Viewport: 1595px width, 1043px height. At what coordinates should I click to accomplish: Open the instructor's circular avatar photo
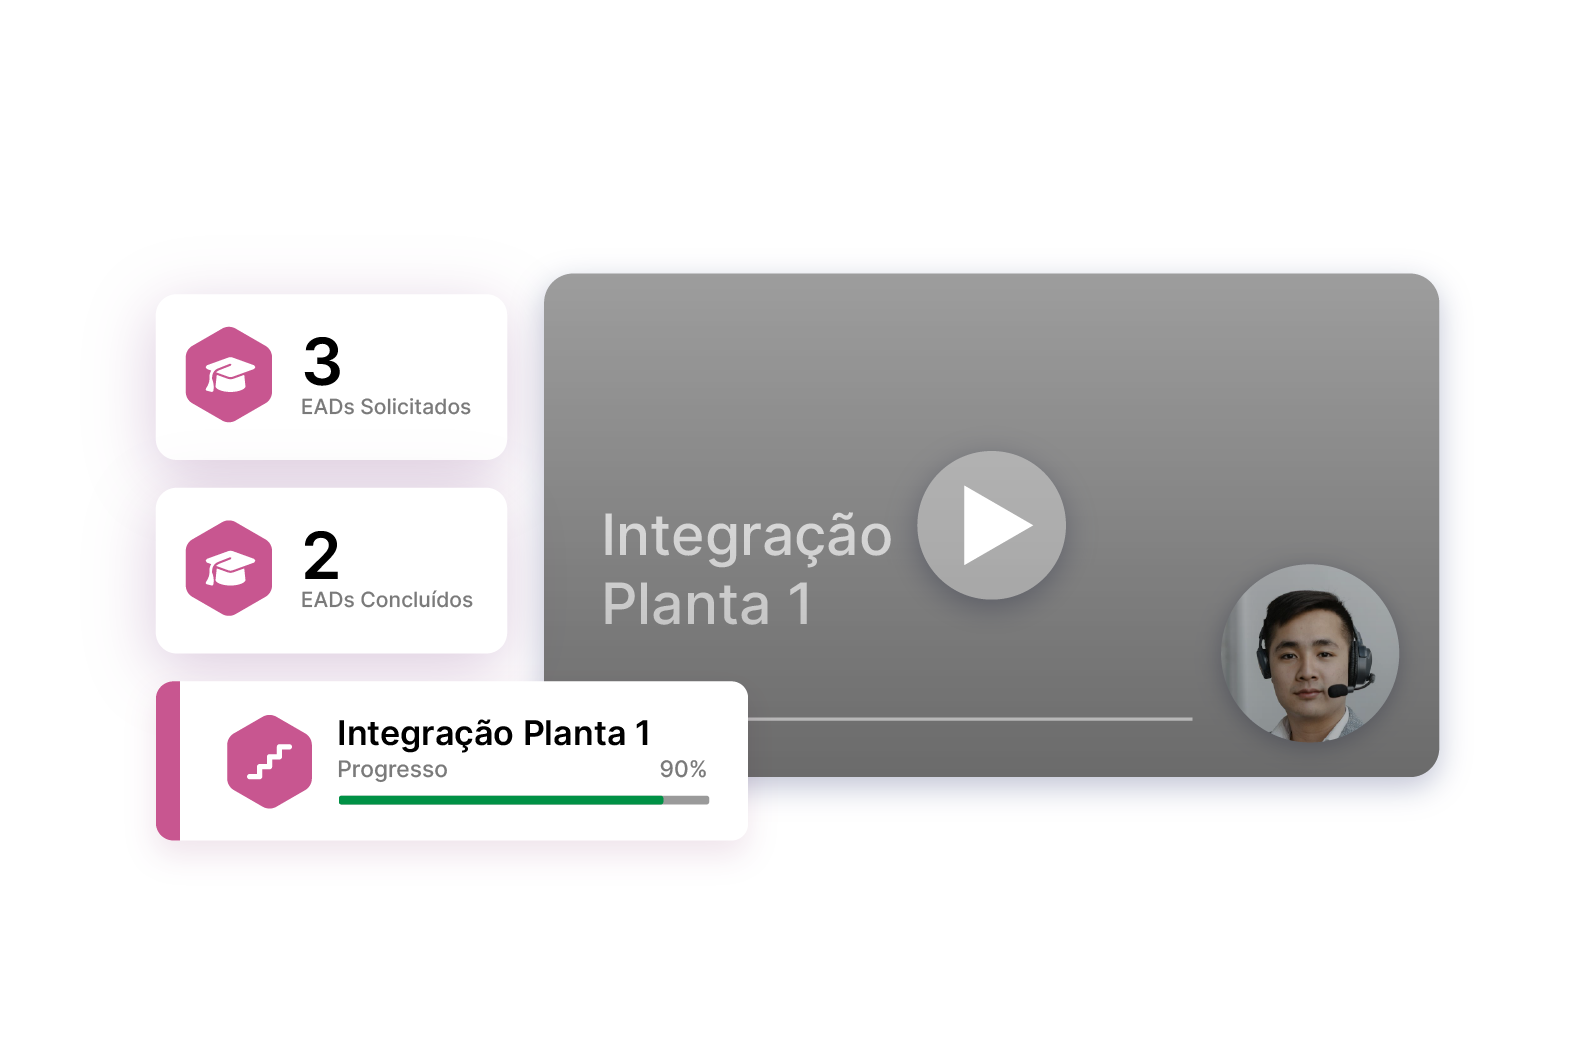click(x=1310, y=653)
